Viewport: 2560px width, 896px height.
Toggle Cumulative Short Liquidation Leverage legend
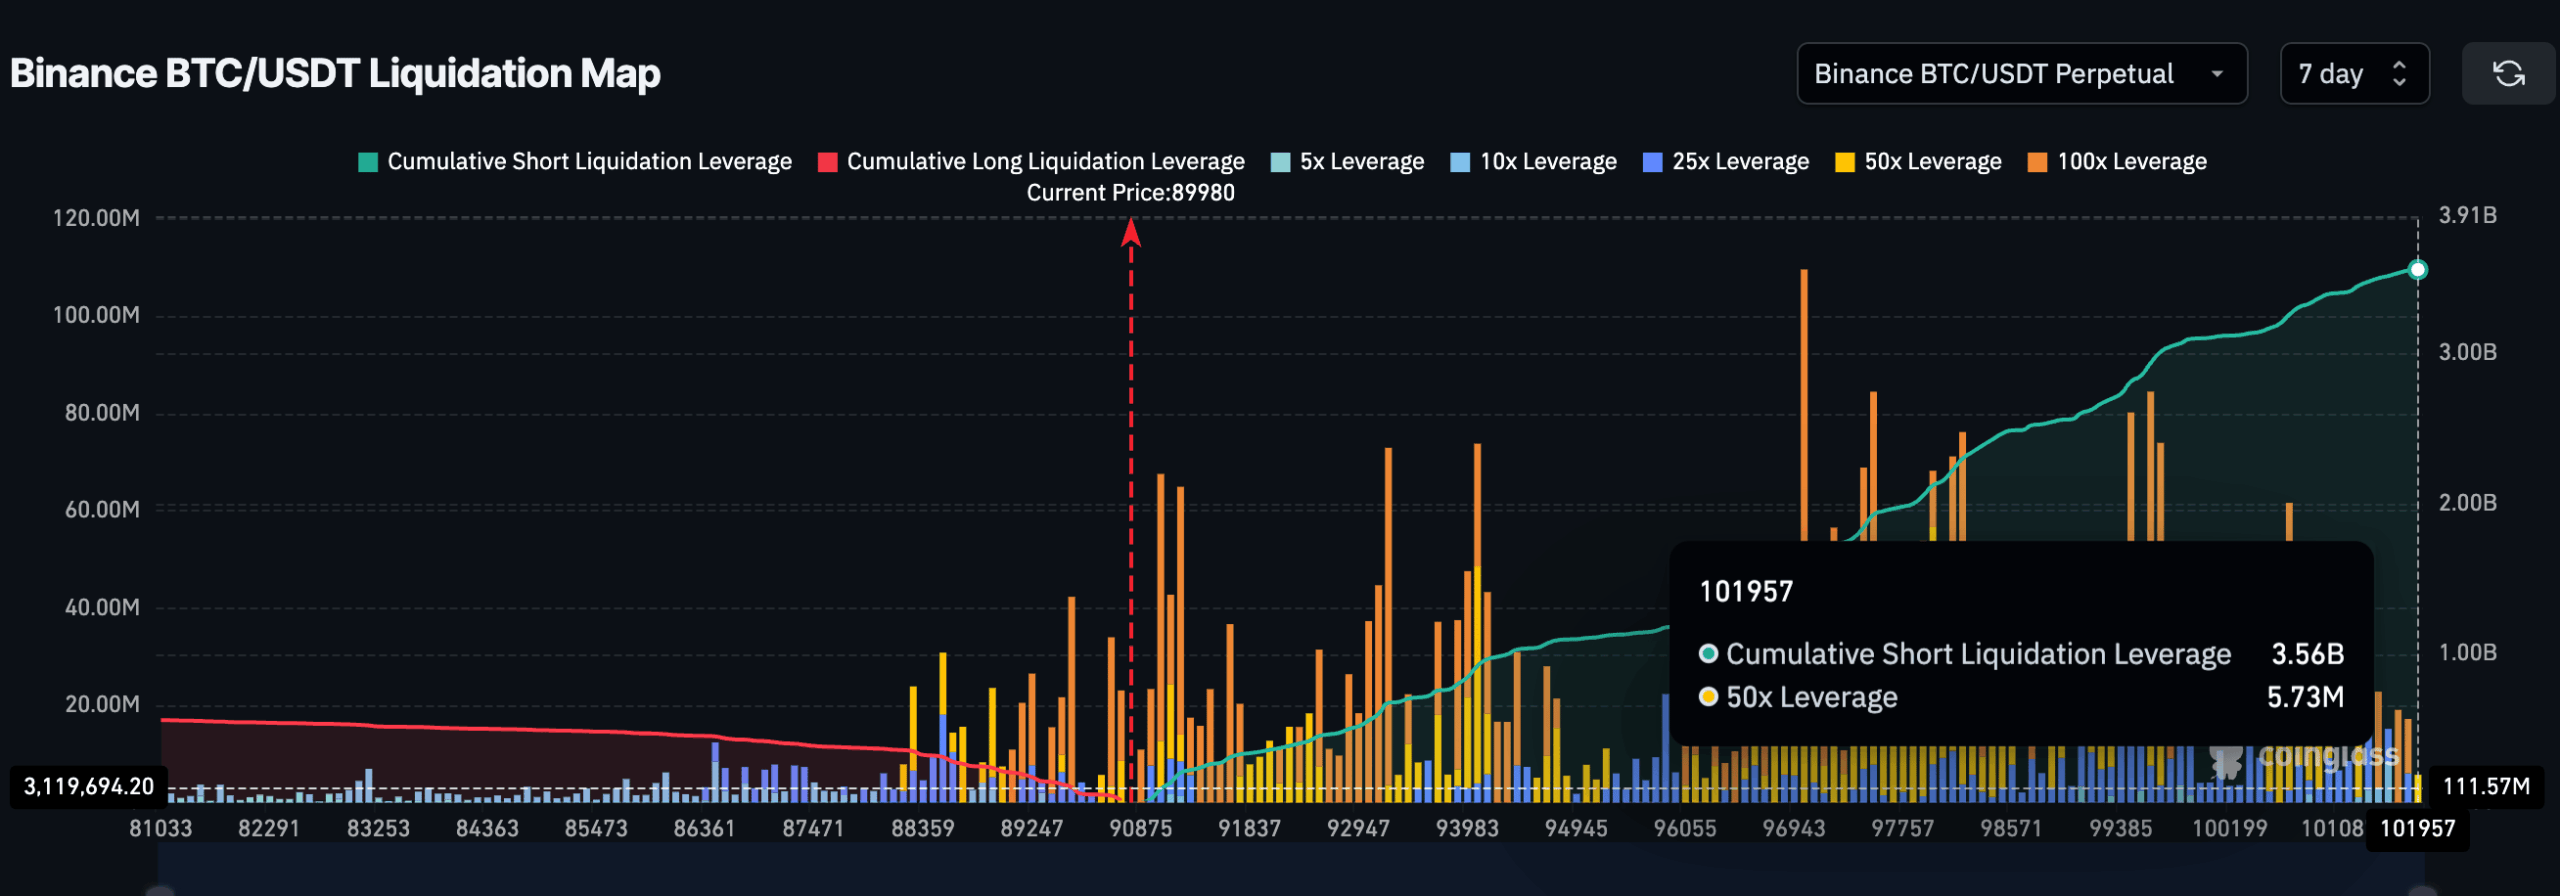tap(589, 162)
